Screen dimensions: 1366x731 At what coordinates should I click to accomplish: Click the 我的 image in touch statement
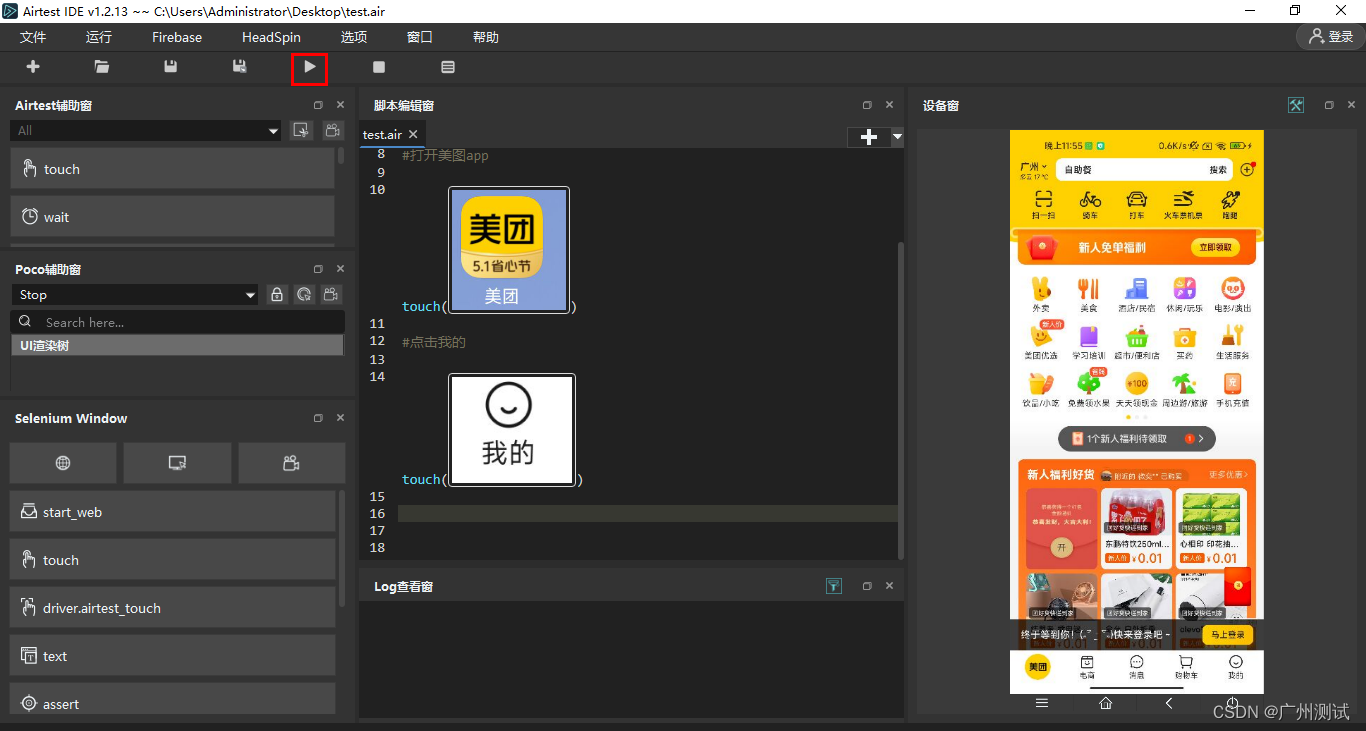(512, 430)
